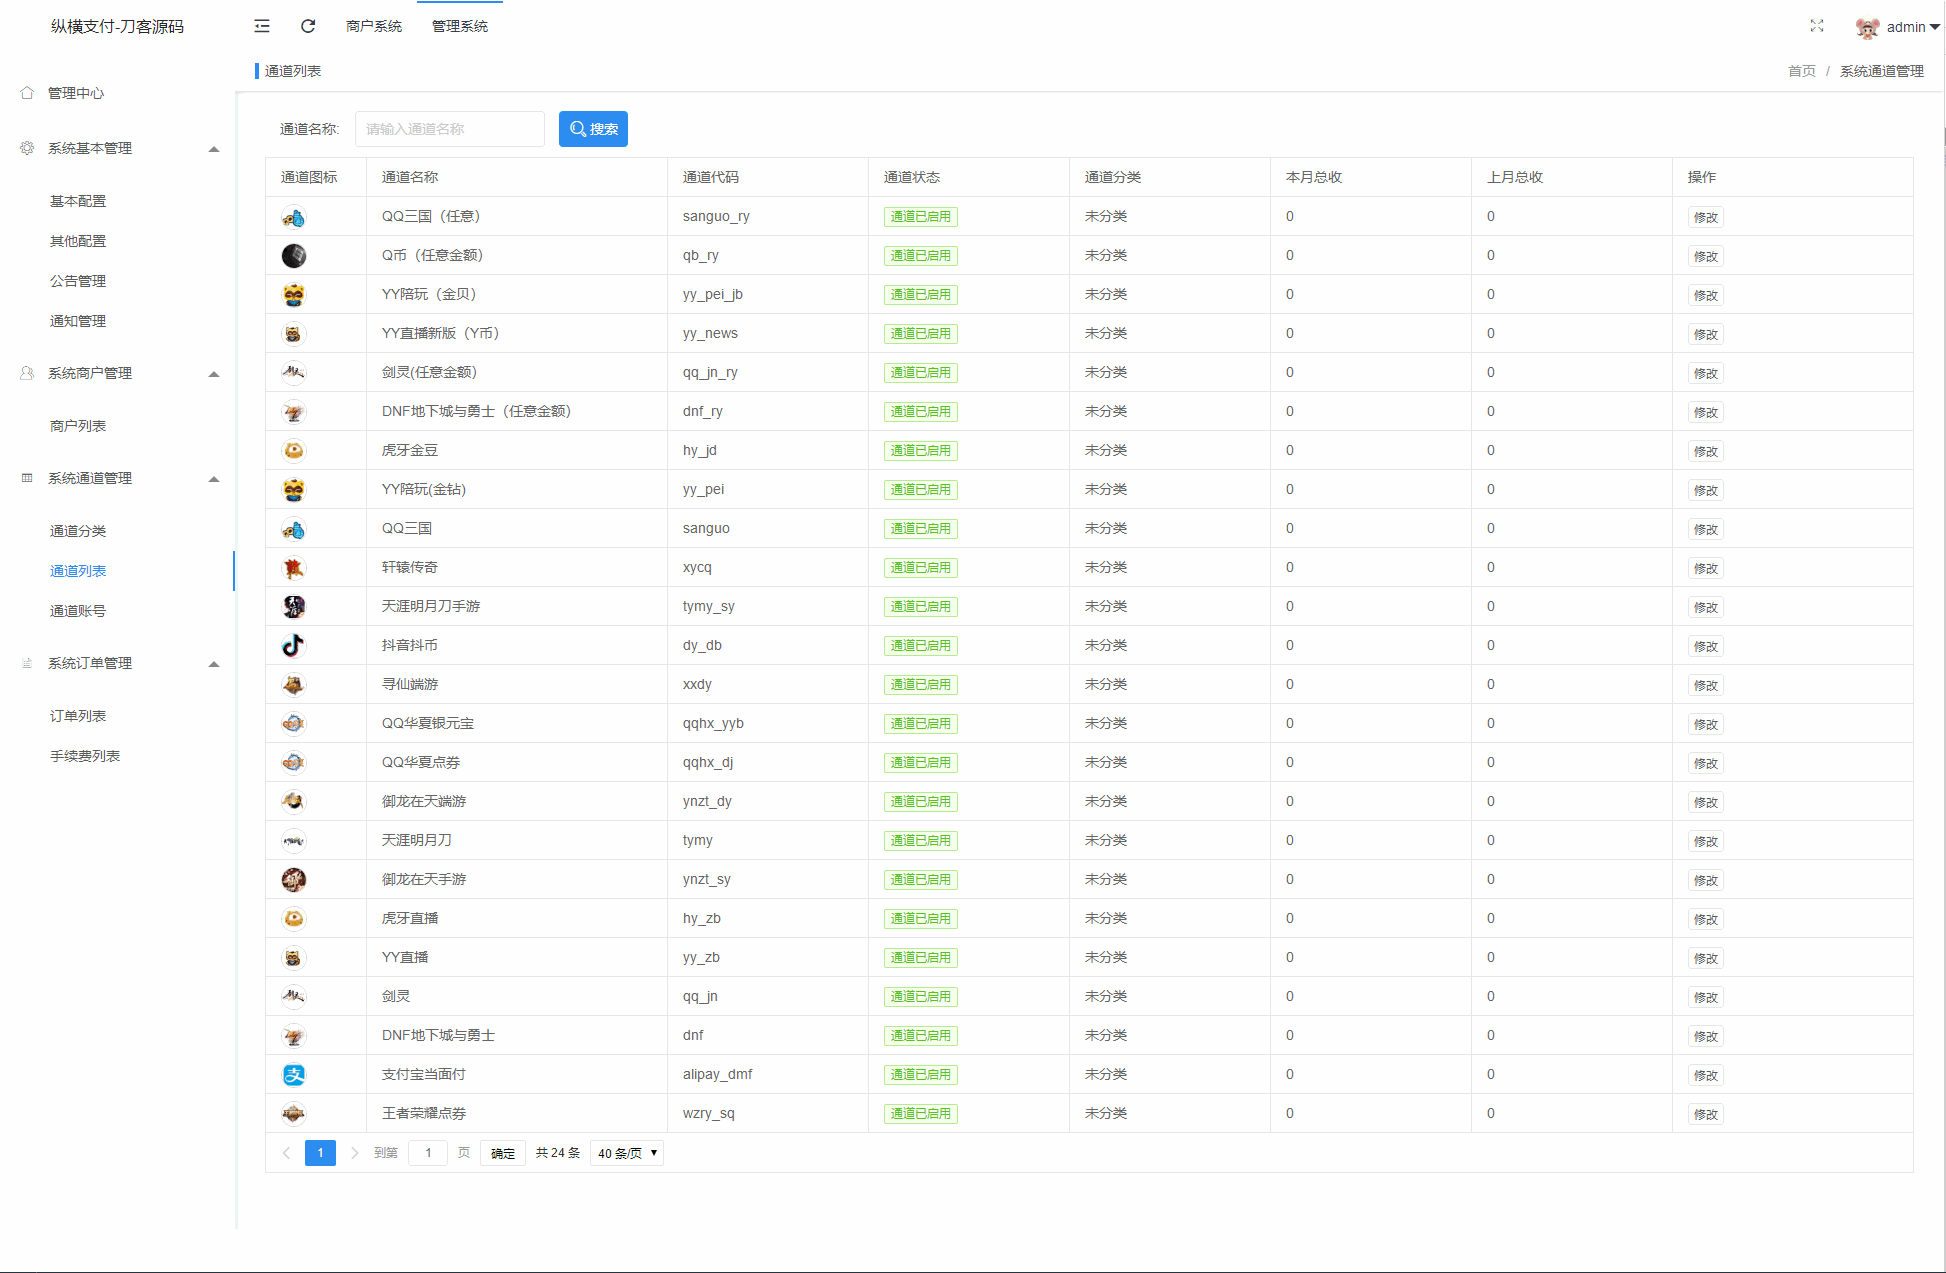Open the 40 条/页 page size dropdown
The height and width of the screenshot is (1273, 1946).
pyautogui.click(x=627, y=1153)
